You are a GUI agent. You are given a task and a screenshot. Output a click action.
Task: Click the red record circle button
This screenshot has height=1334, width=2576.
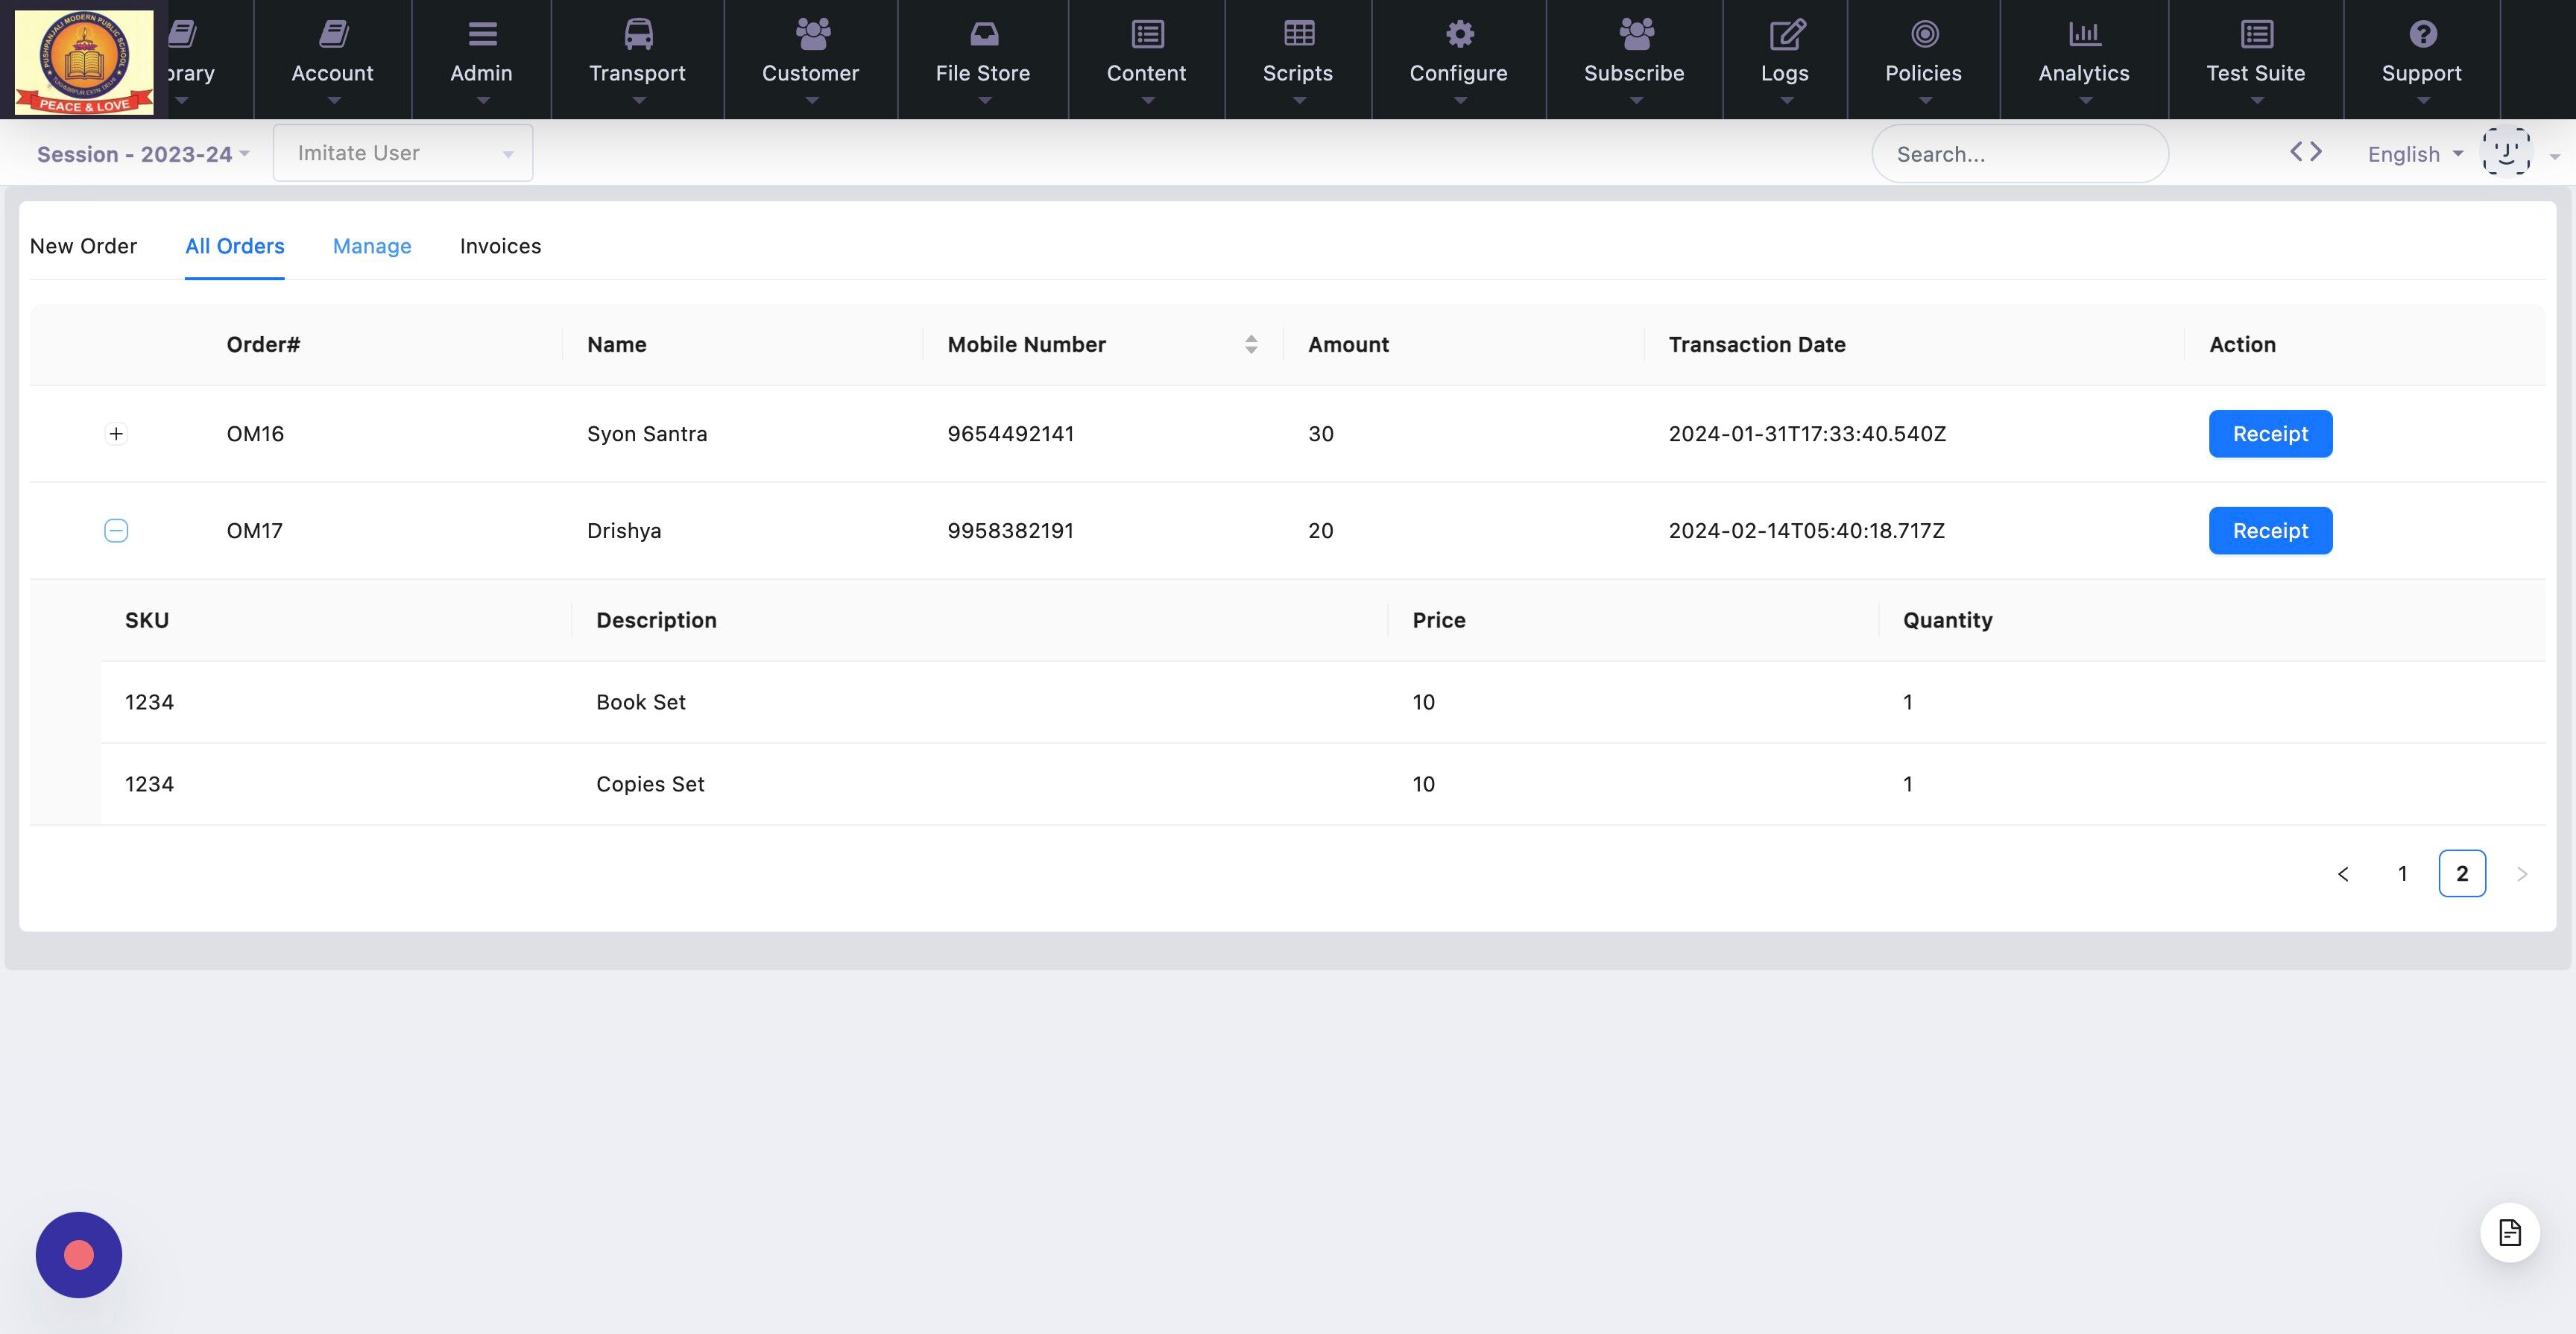click(79, 1254)
